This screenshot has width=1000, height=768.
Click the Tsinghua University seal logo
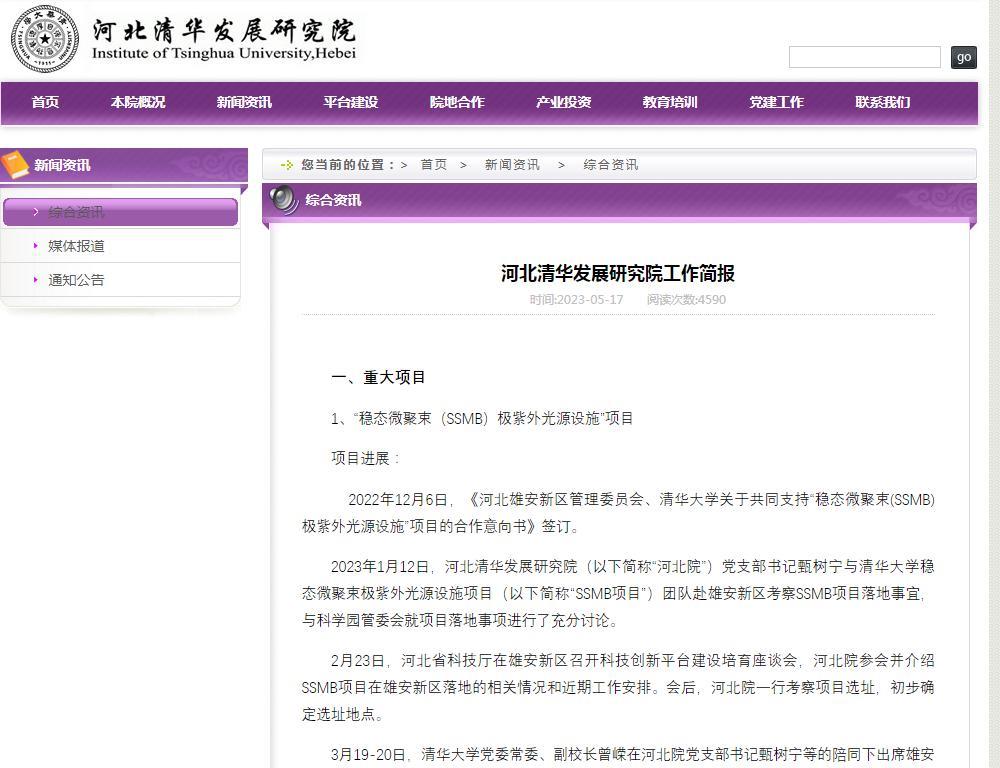(45, 39)
